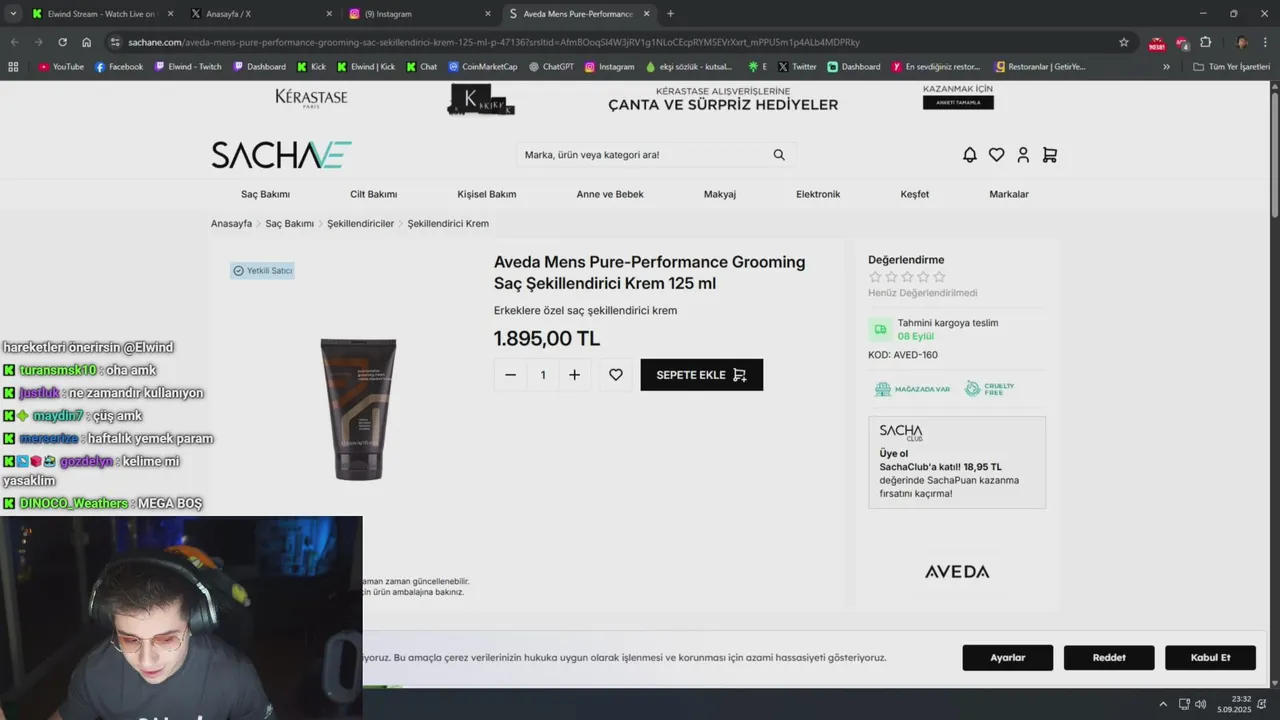Open the taskbar volume icon
This screenshot has width=1280, height=720.
[x=1200, y=704]
